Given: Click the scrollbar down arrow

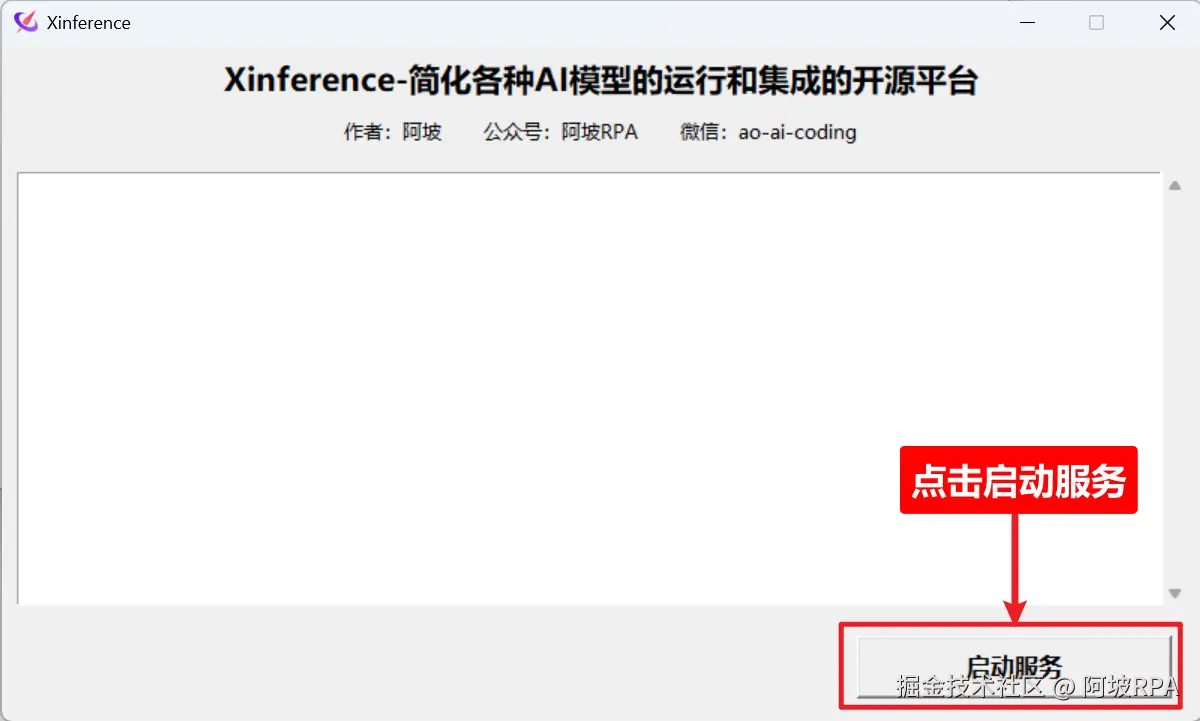Looking at the screenshot, I should (x=1175, y=593).
